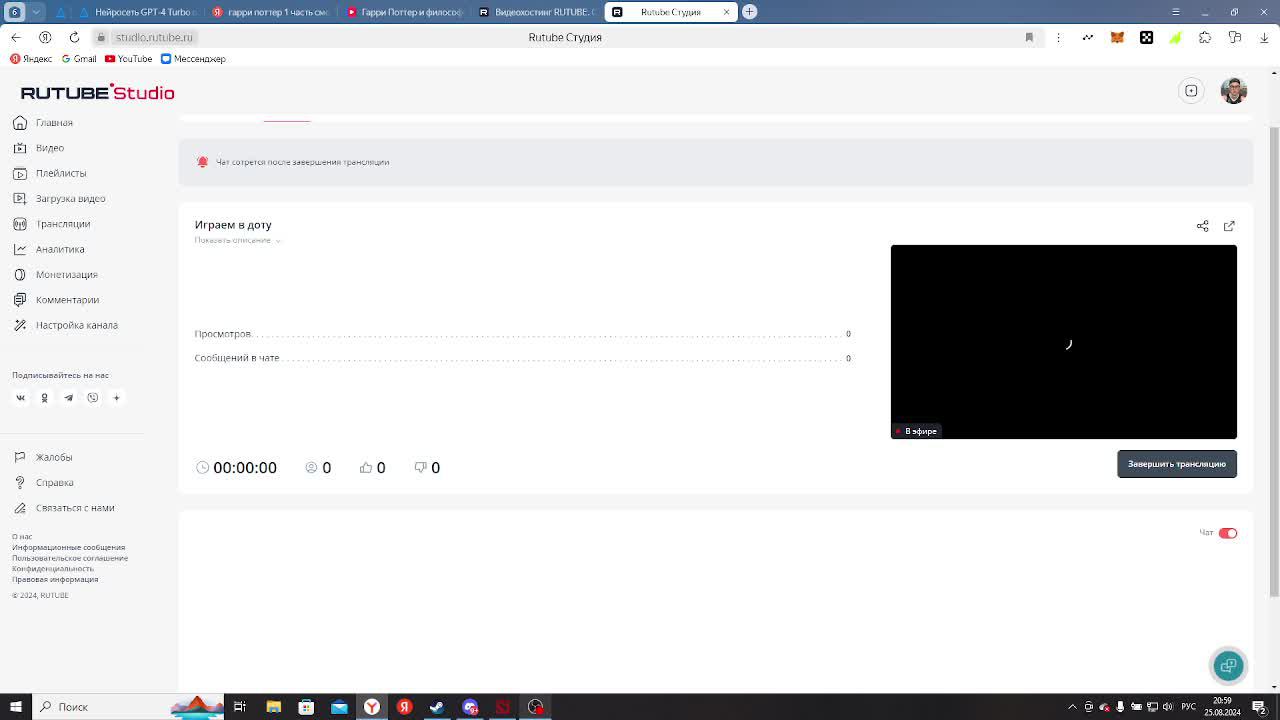Click the Odnoklassniki social icon

(44, 398)
